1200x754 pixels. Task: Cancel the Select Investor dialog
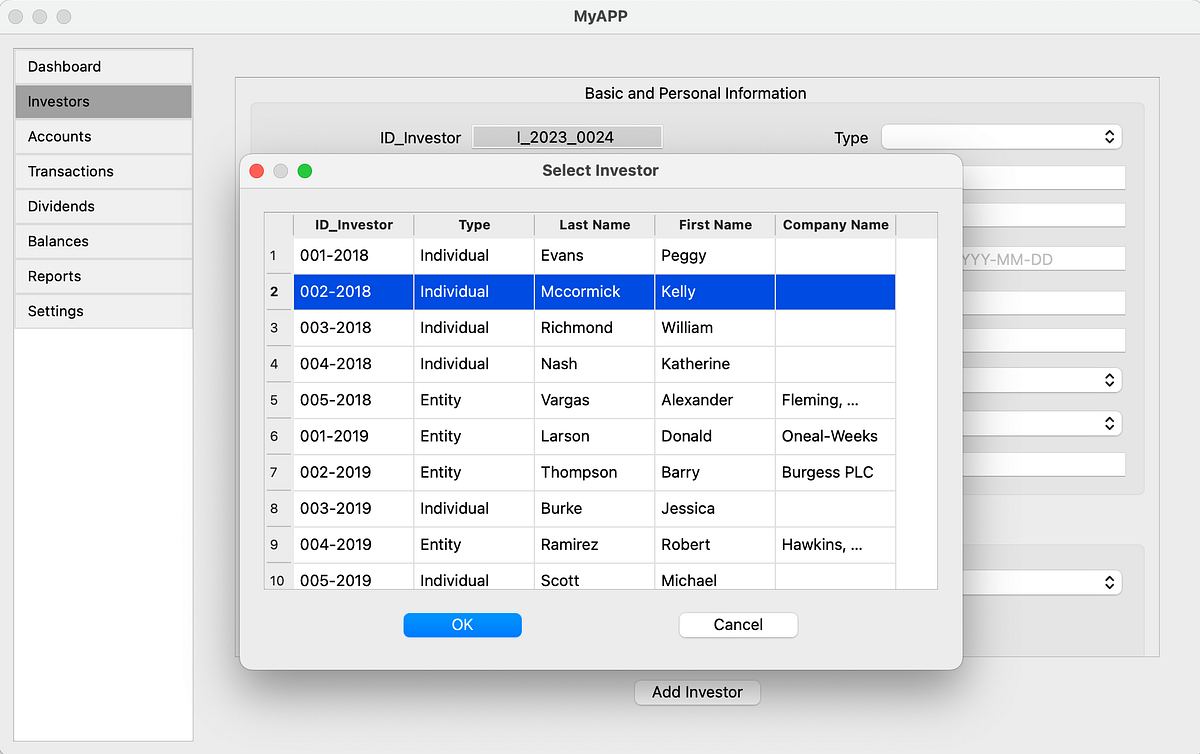click(x=738, y=625)
